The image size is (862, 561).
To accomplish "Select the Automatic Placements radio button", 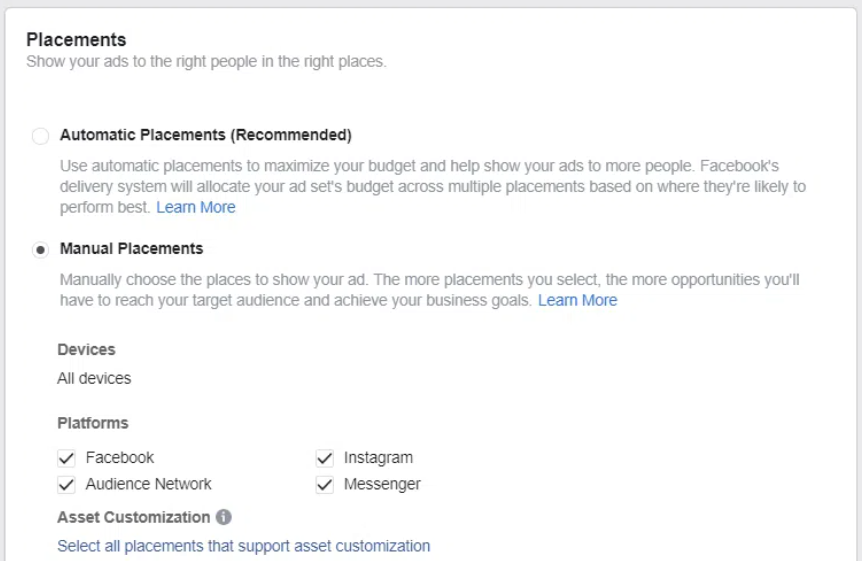I will (40, 136).
